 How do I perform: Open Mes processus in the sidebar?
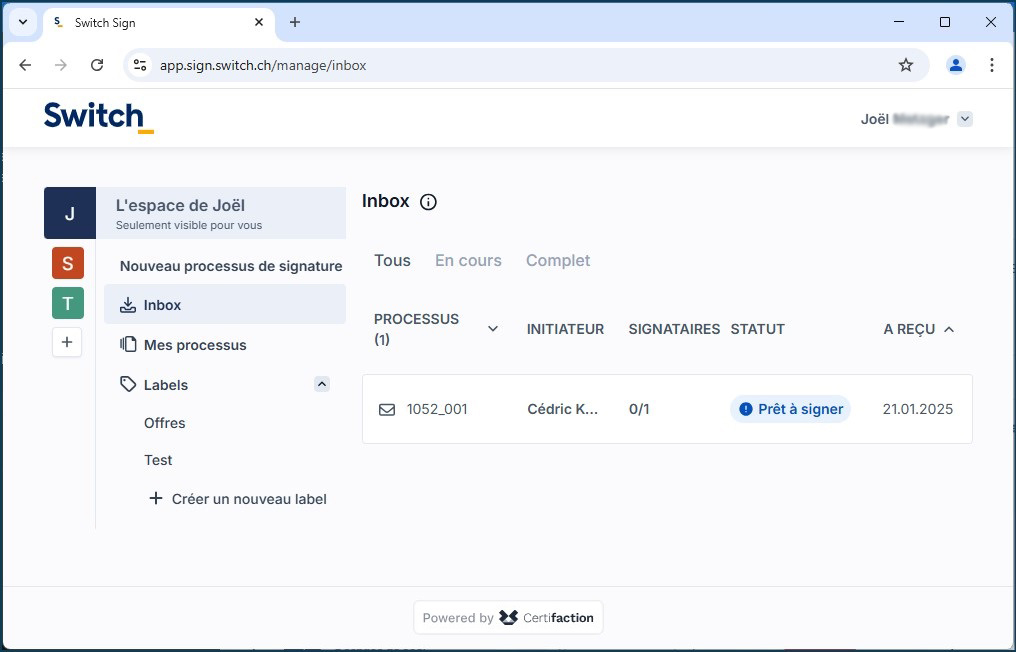[x=194, y=345]
